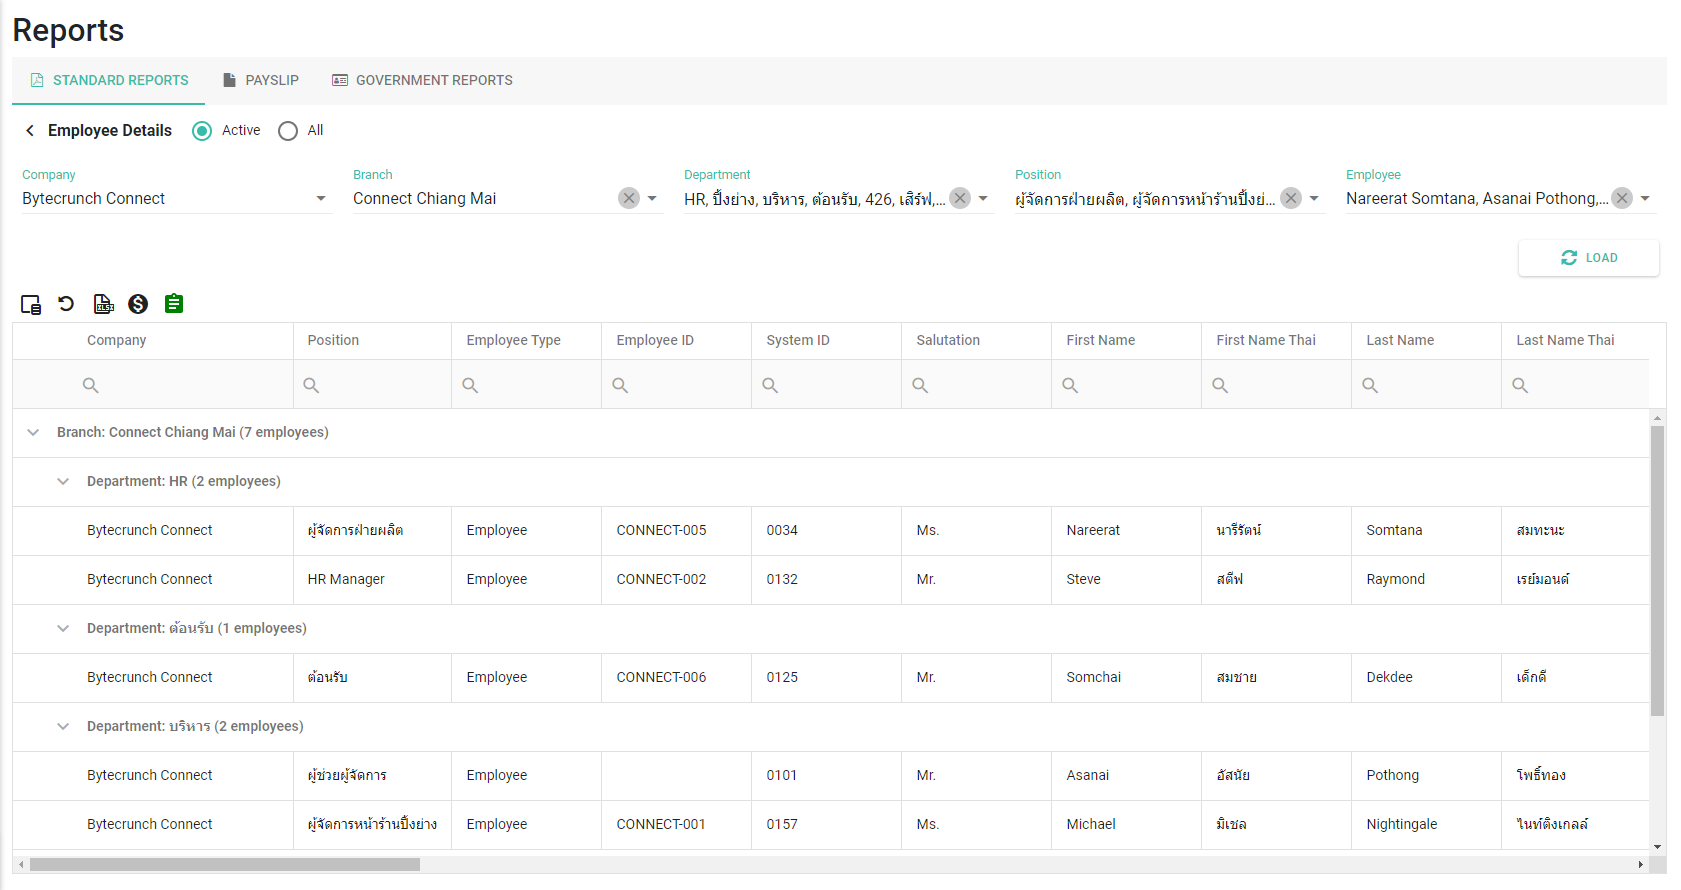1681x890 pixels.
Task: Click the scroll right arrow
Action: point(1640,864)
